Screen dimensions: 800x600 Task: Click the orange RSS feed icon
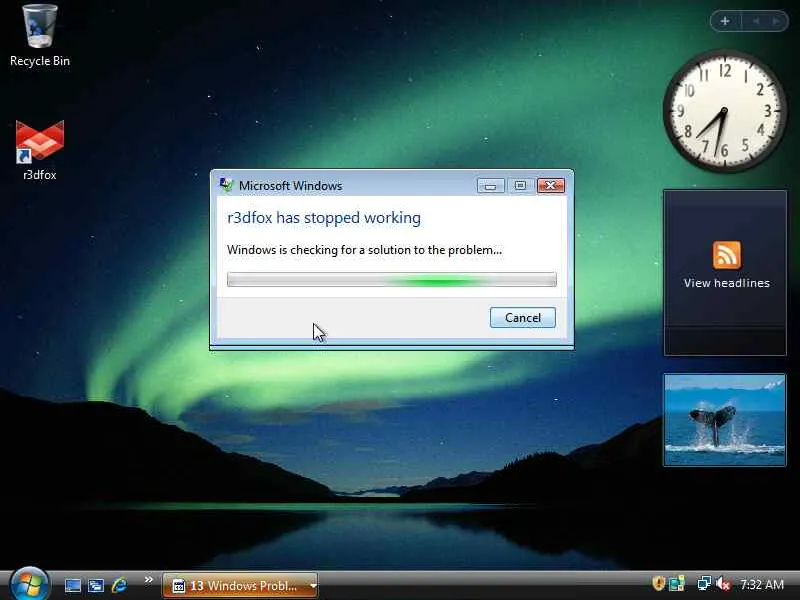coord(727,255)
